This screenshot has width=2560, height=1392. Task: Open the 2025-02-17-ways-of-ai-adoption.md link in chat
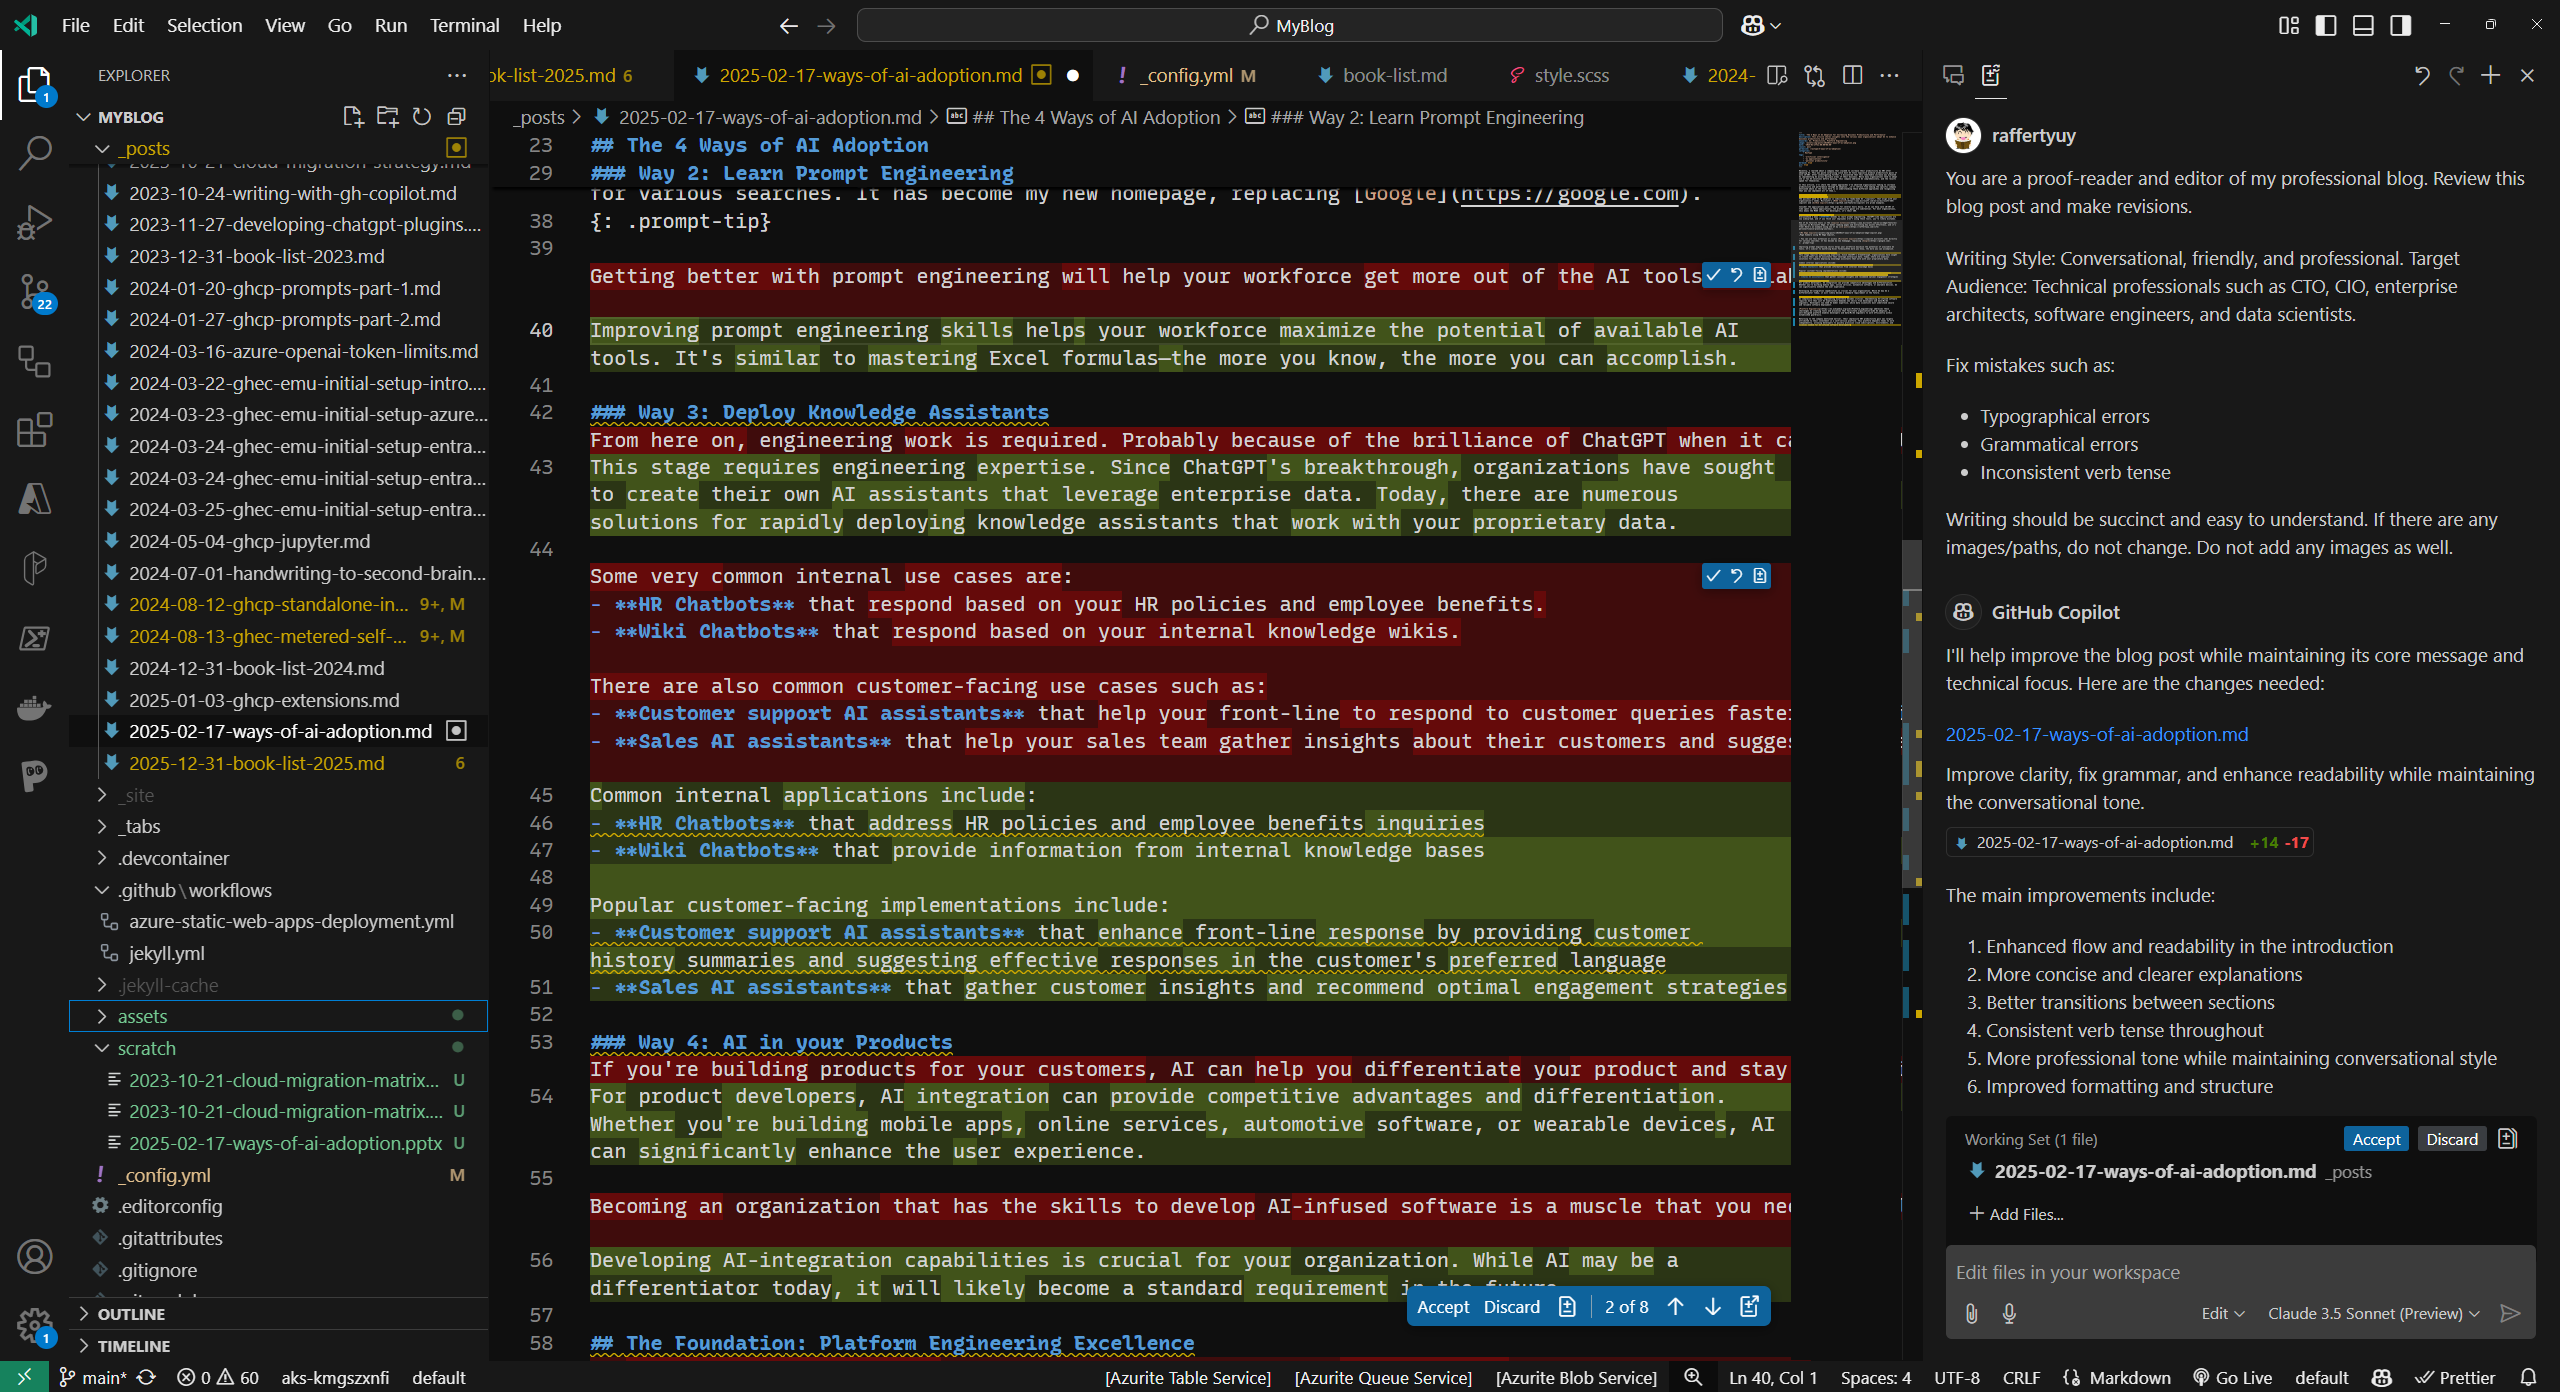(x=2097, y=733)
